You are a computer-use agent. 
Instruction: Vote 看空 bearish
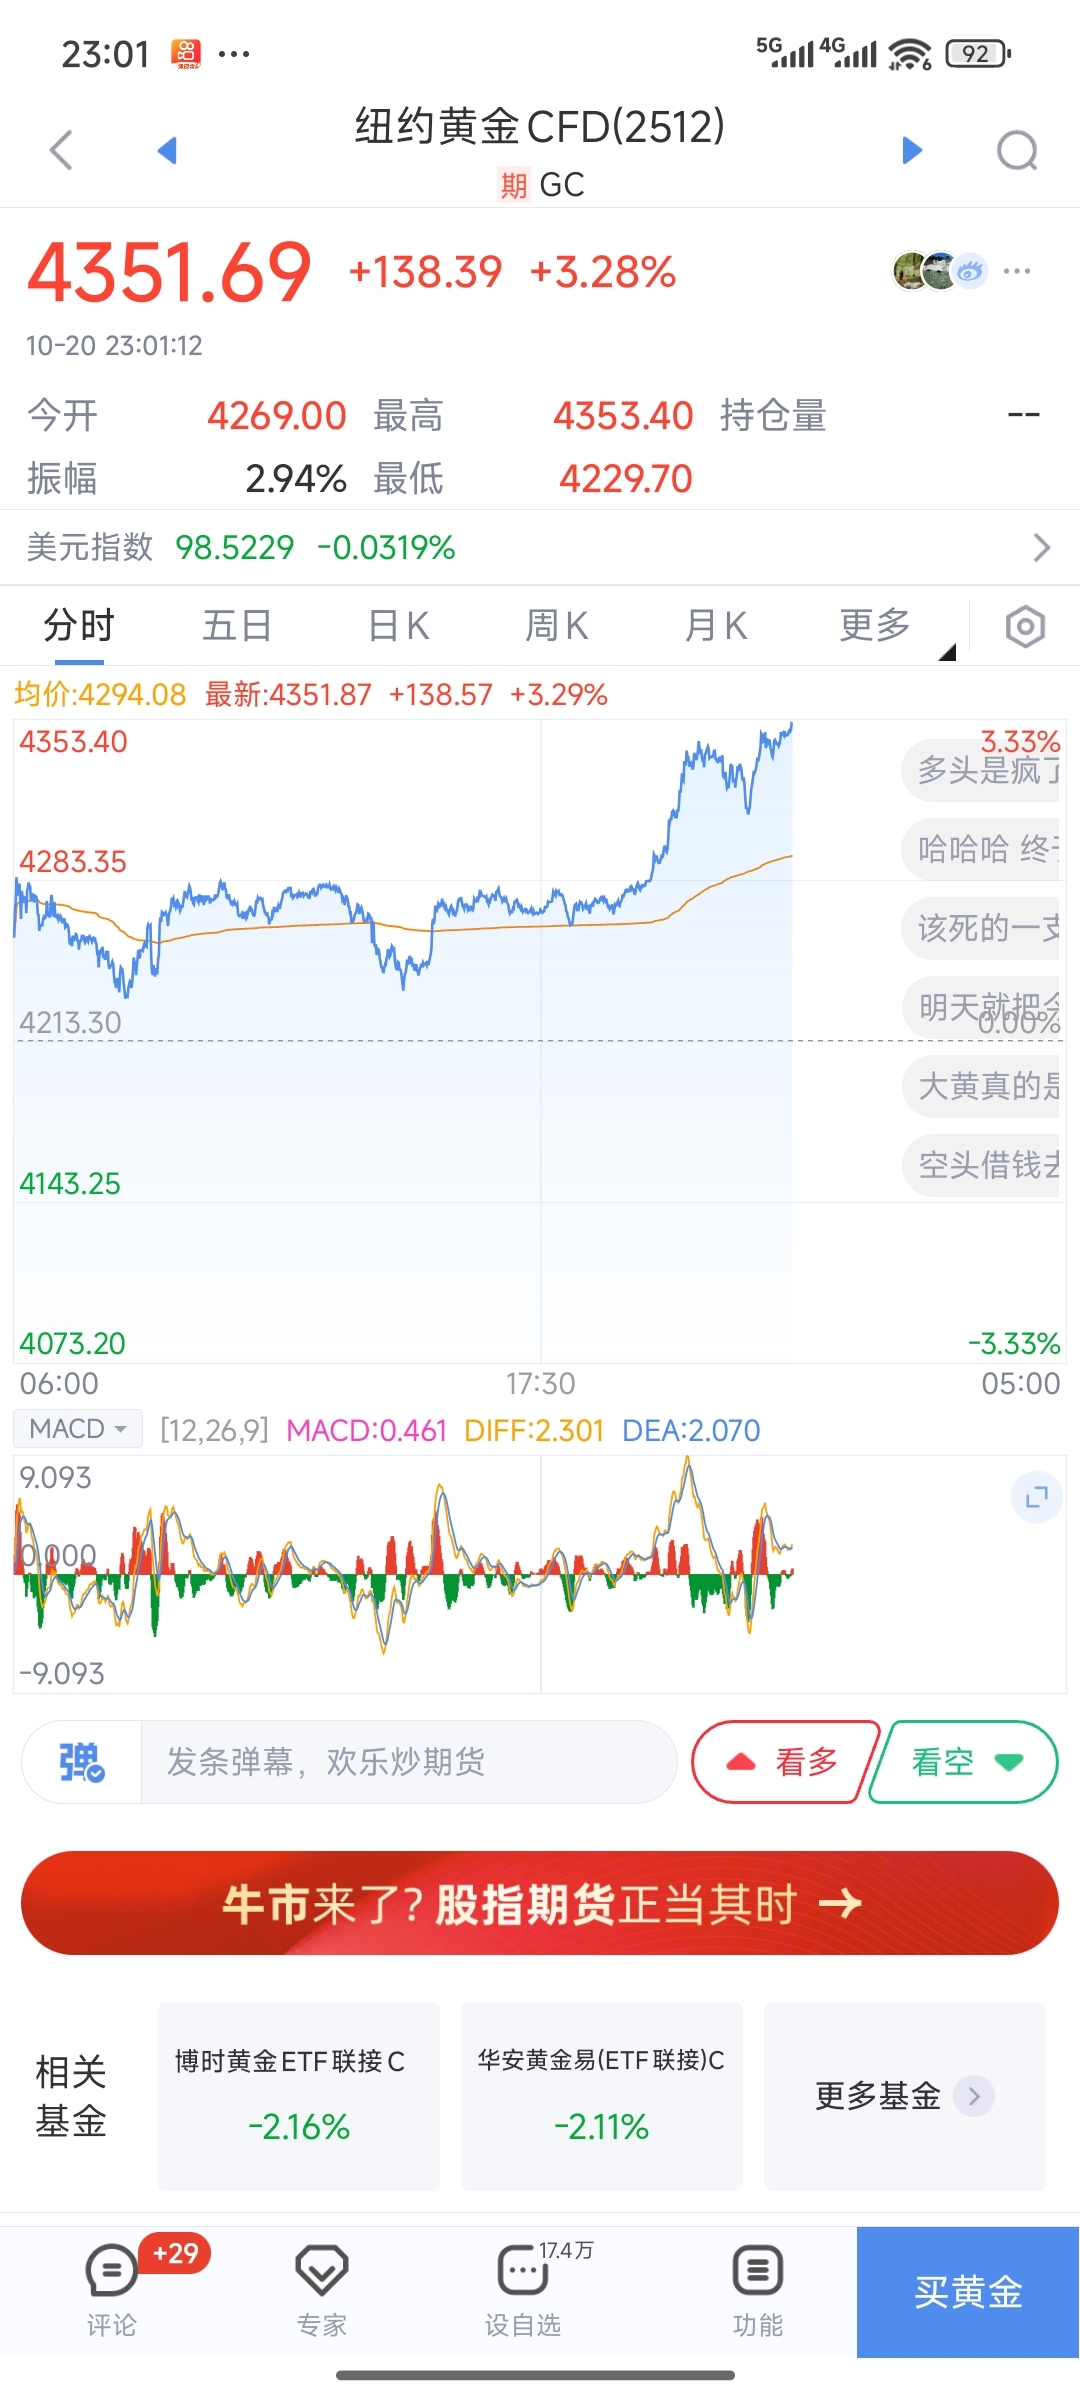(965, 1762)
